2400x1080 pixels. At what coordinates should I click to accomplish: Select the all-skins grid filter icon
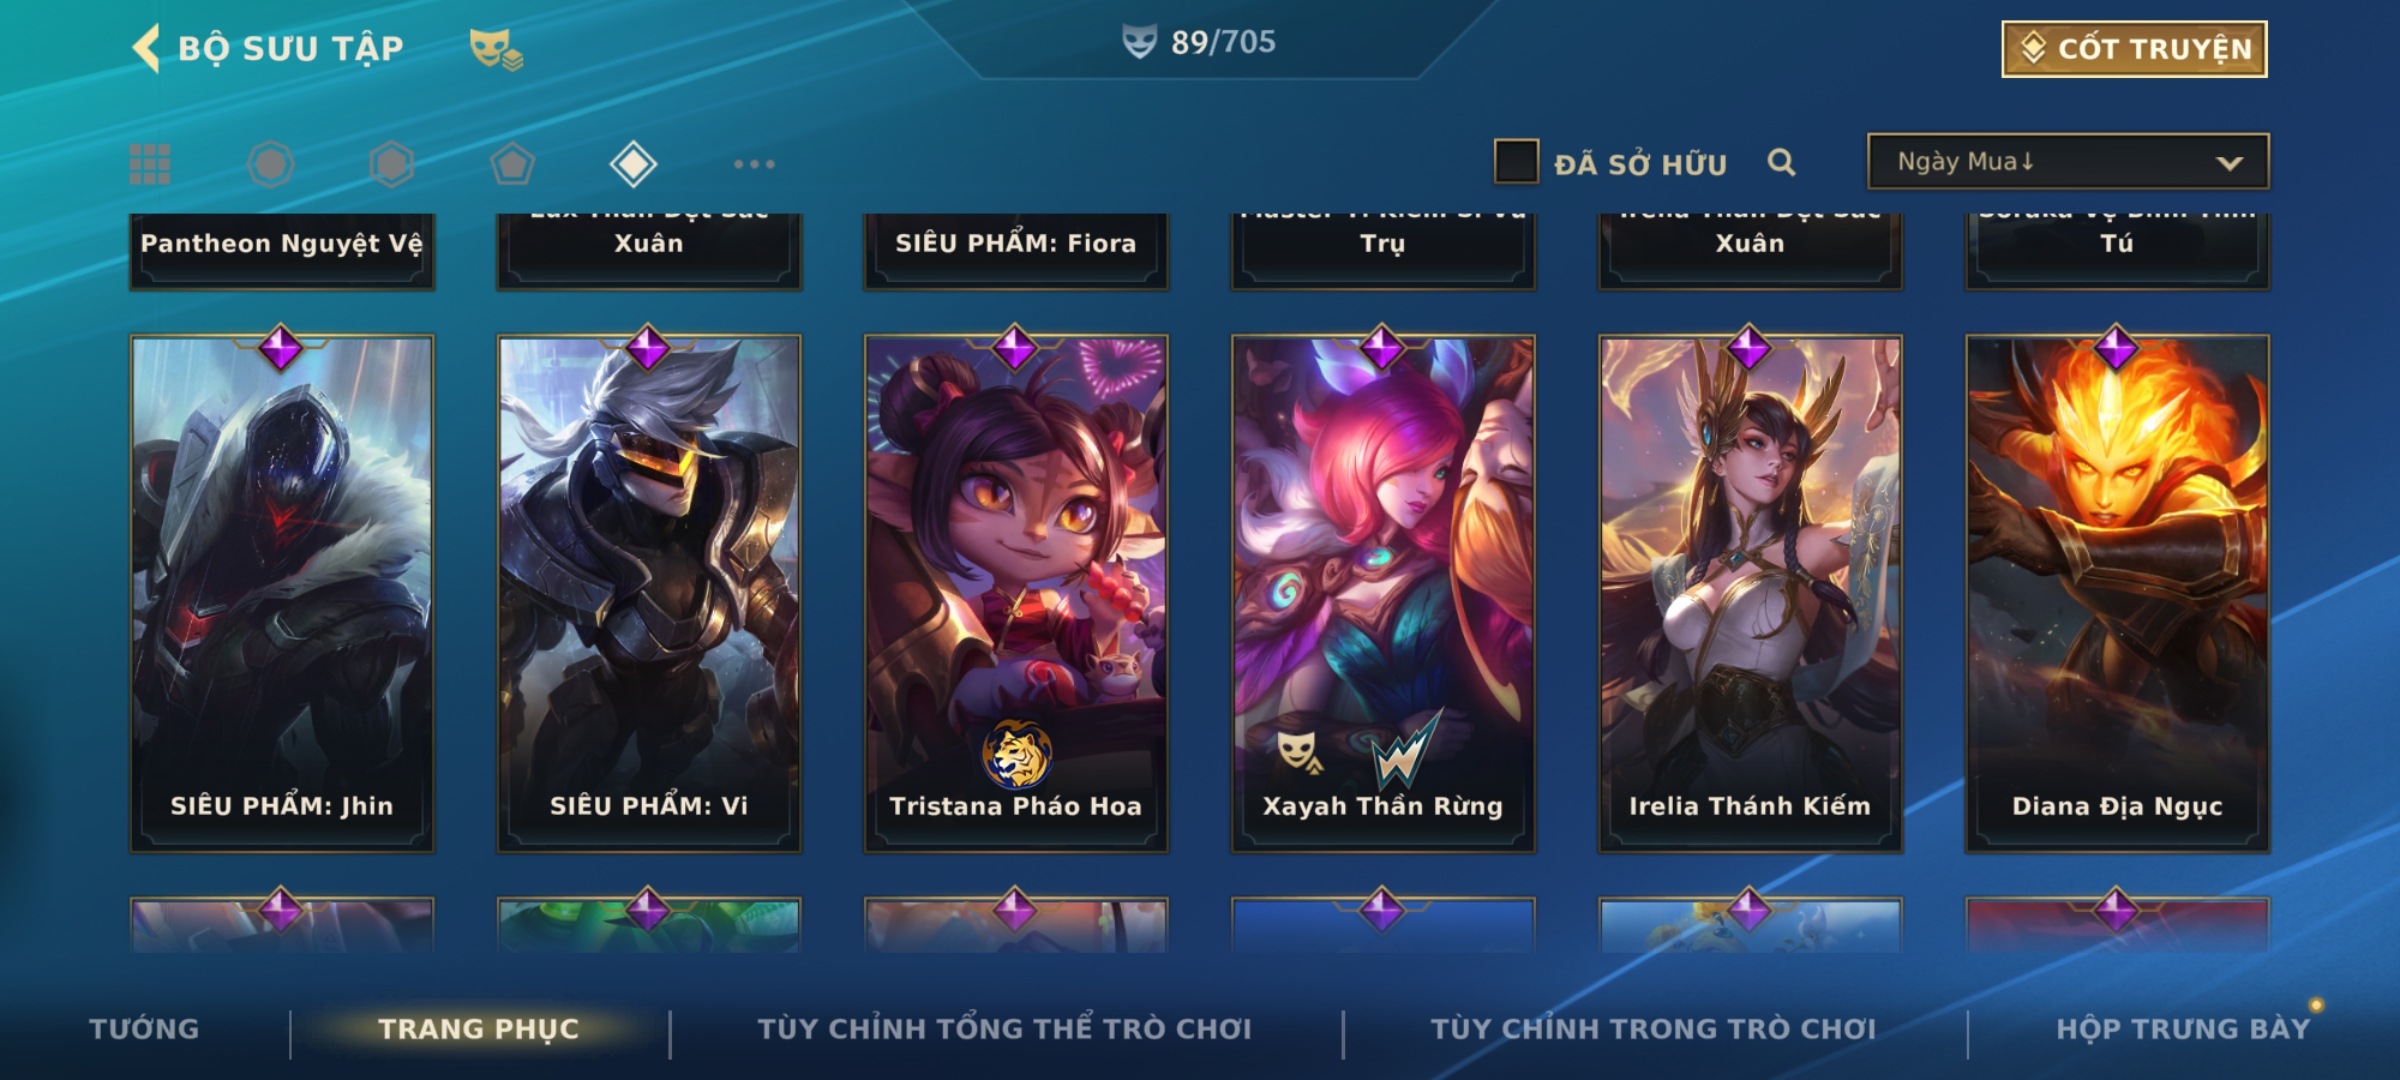150,164
